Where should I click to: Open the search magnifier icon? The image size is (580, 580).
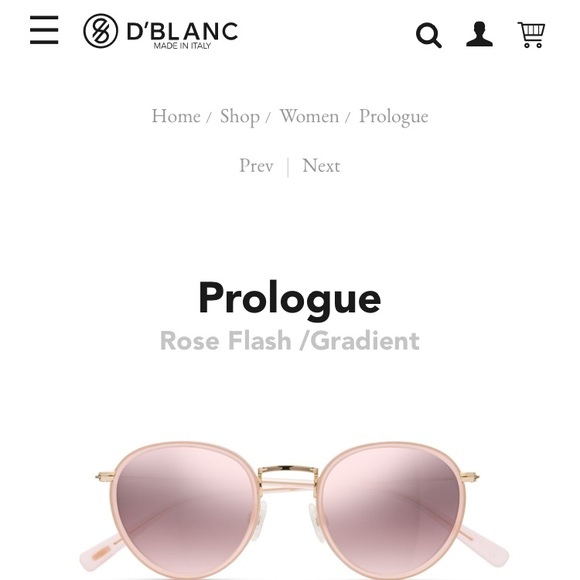[429, 35]
